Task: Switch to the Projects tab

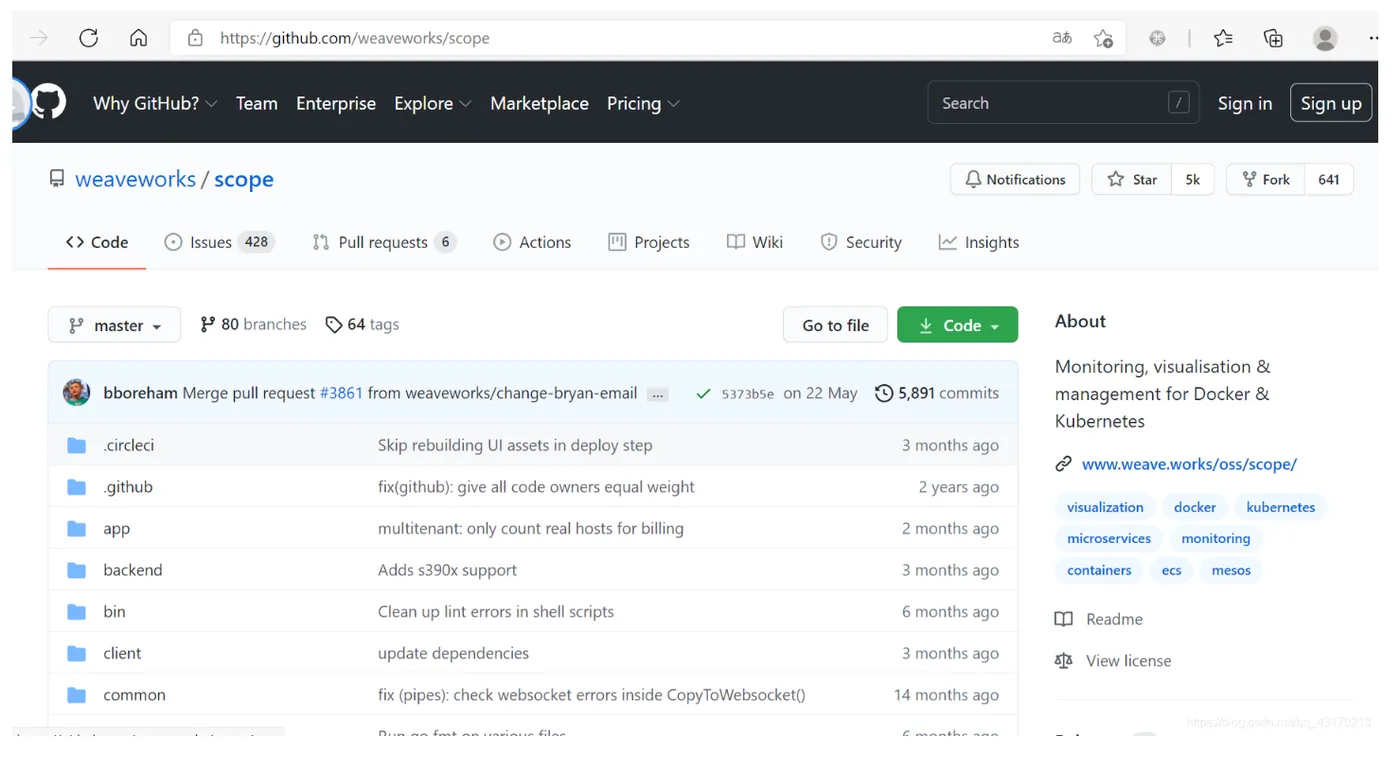Action: (649, 242)
